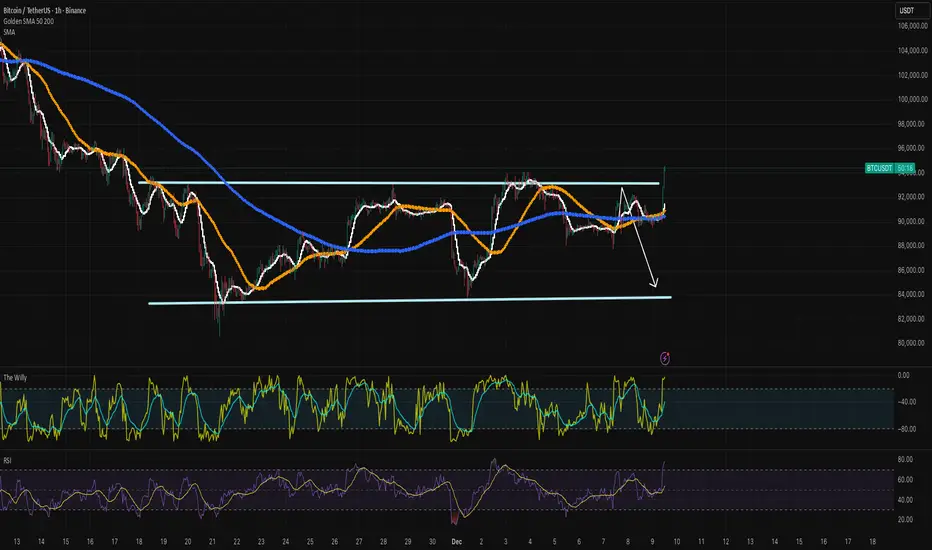932x550 pixels.
Task: Click the 9 date label on the time axis
Action: pyautogui.click(x=652, y=542)
